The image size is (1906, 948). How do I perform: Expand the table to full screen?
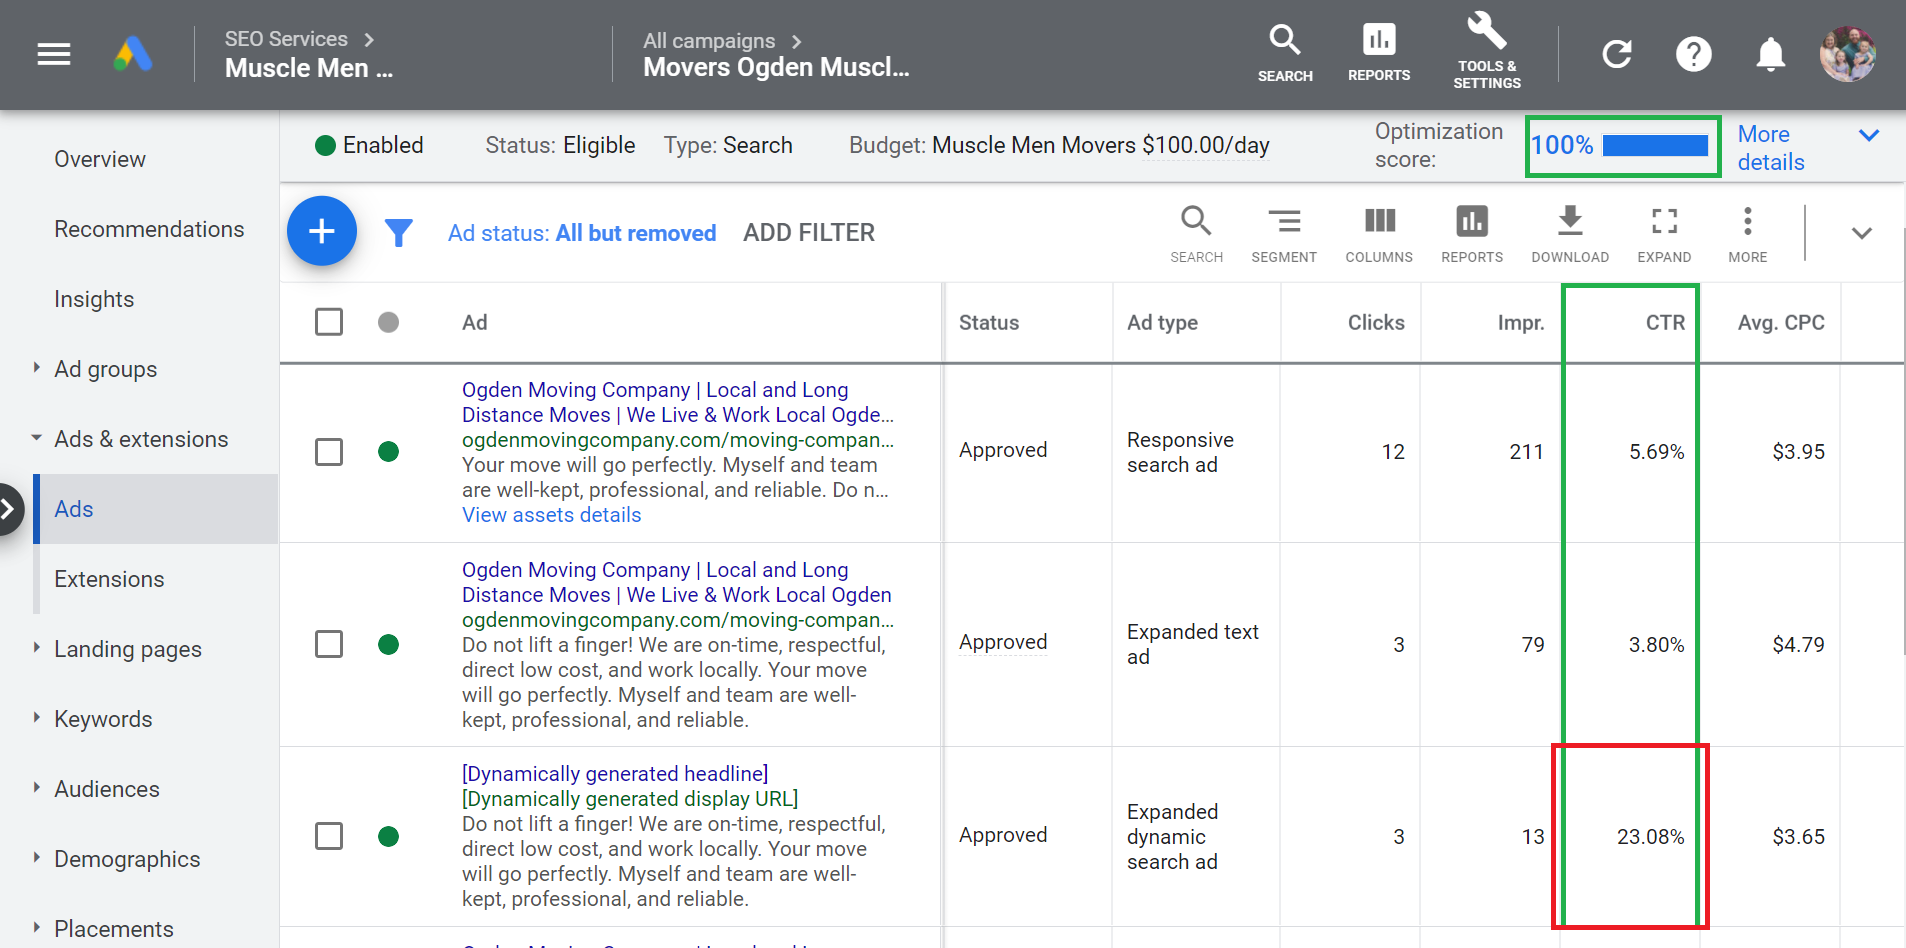1664,235
